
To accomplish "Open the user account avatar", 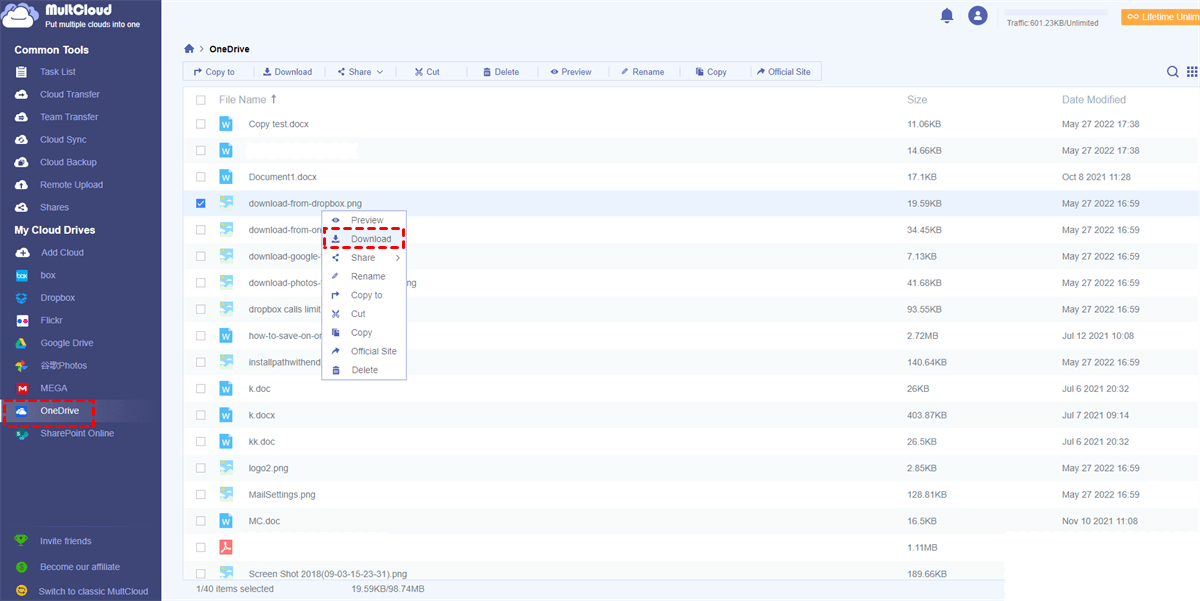I will (x=978, y=15).
